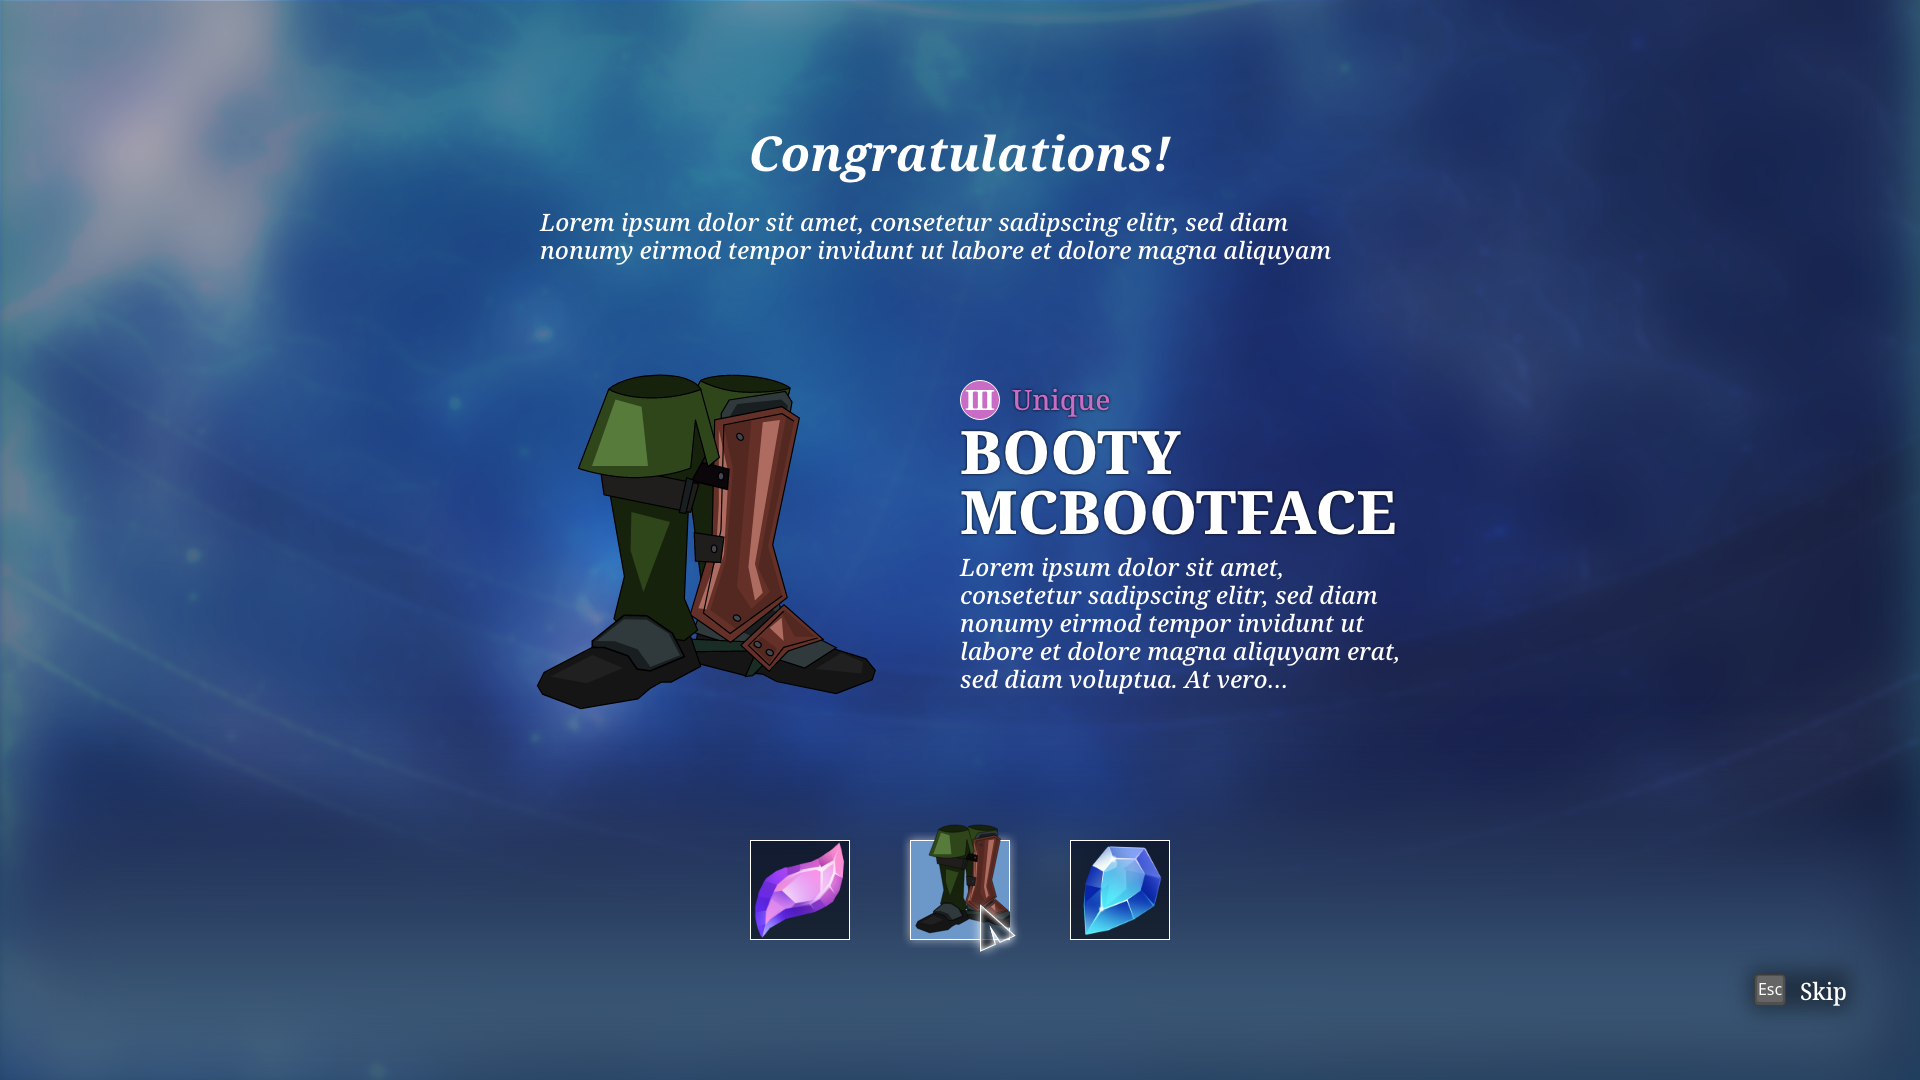Screen dimensions: 1920x1080
Task: Click the pink Unique rarity label
Action: tap(1061, 400)
